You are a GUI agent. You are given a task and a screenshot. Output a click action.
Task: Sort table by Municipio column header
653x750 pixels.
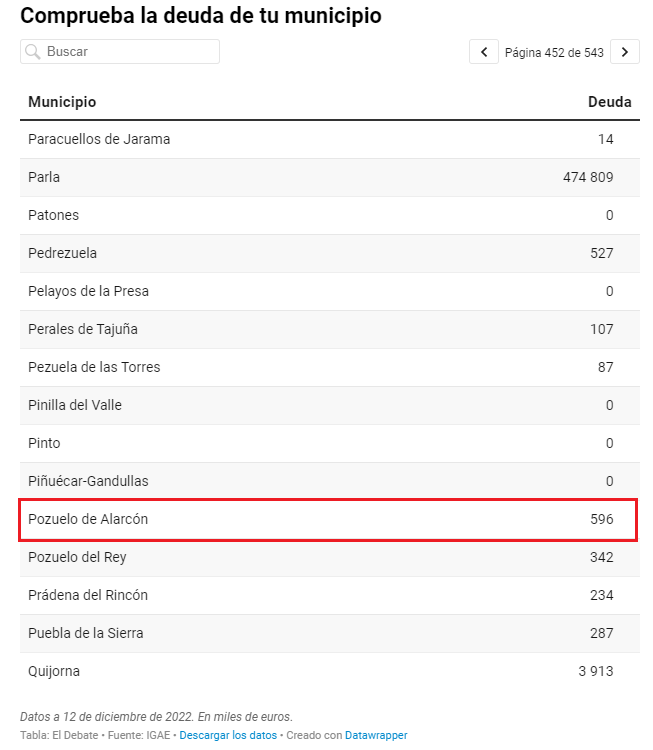pyautogui.click(x=62, y=102)
